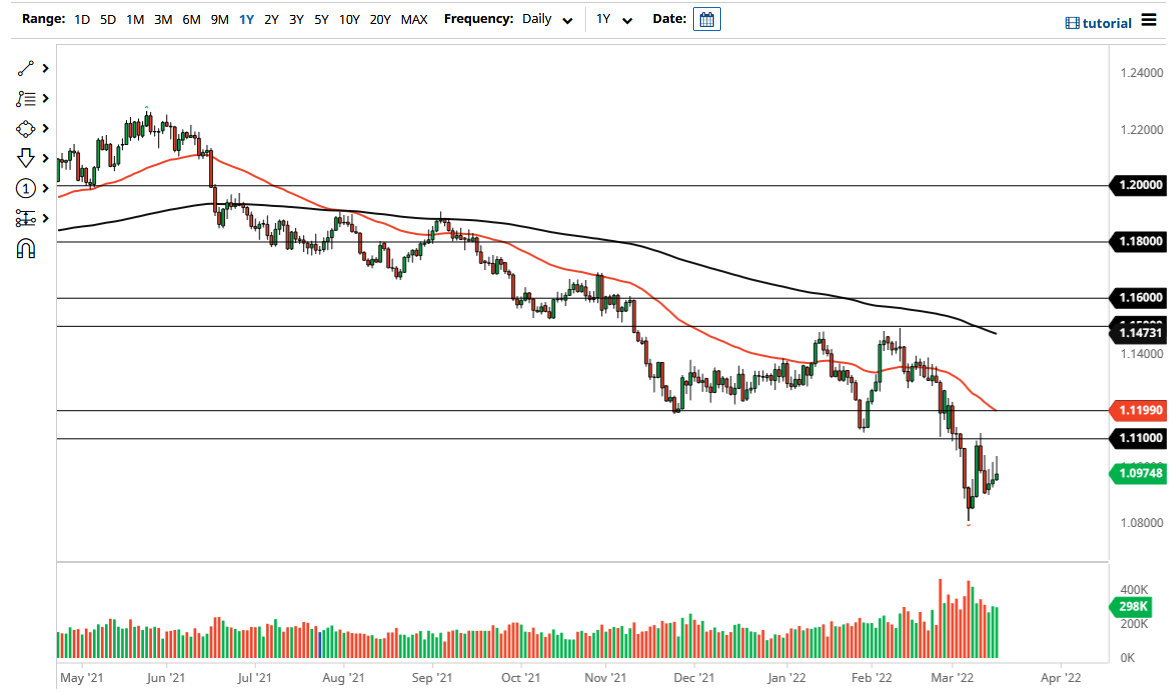
Task: Click the 298K volume label
Action: [1133, 607]
